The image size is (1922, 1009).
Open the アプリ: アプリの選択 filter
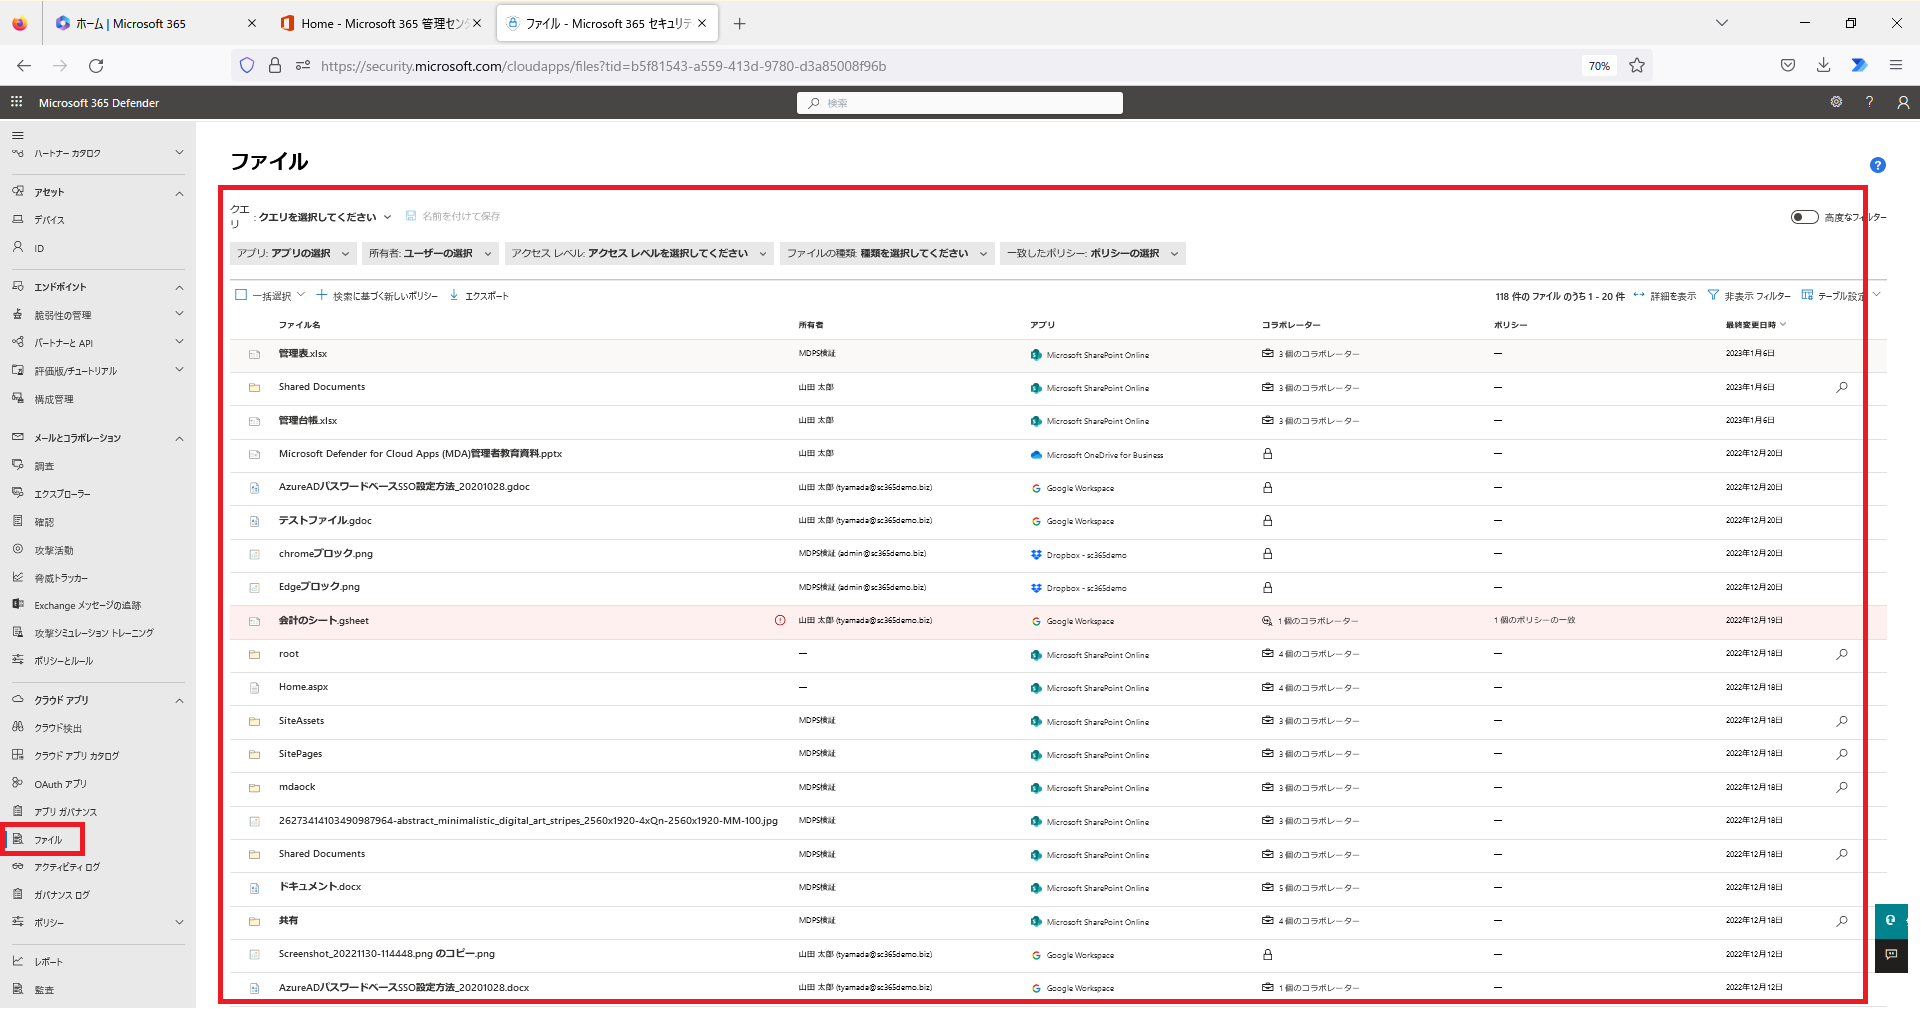(x=293, y=254)
